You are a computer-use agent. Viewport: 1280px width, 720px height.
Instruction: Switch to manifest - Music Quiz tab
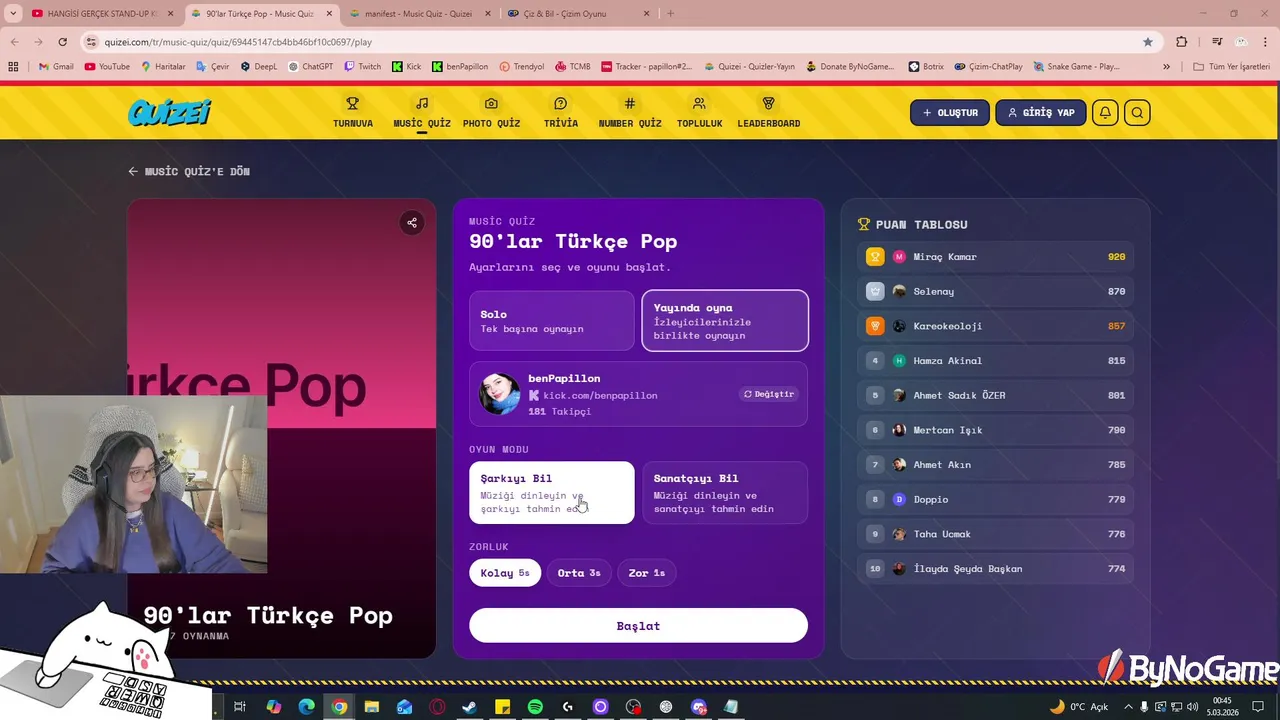[x=418, y=14]
